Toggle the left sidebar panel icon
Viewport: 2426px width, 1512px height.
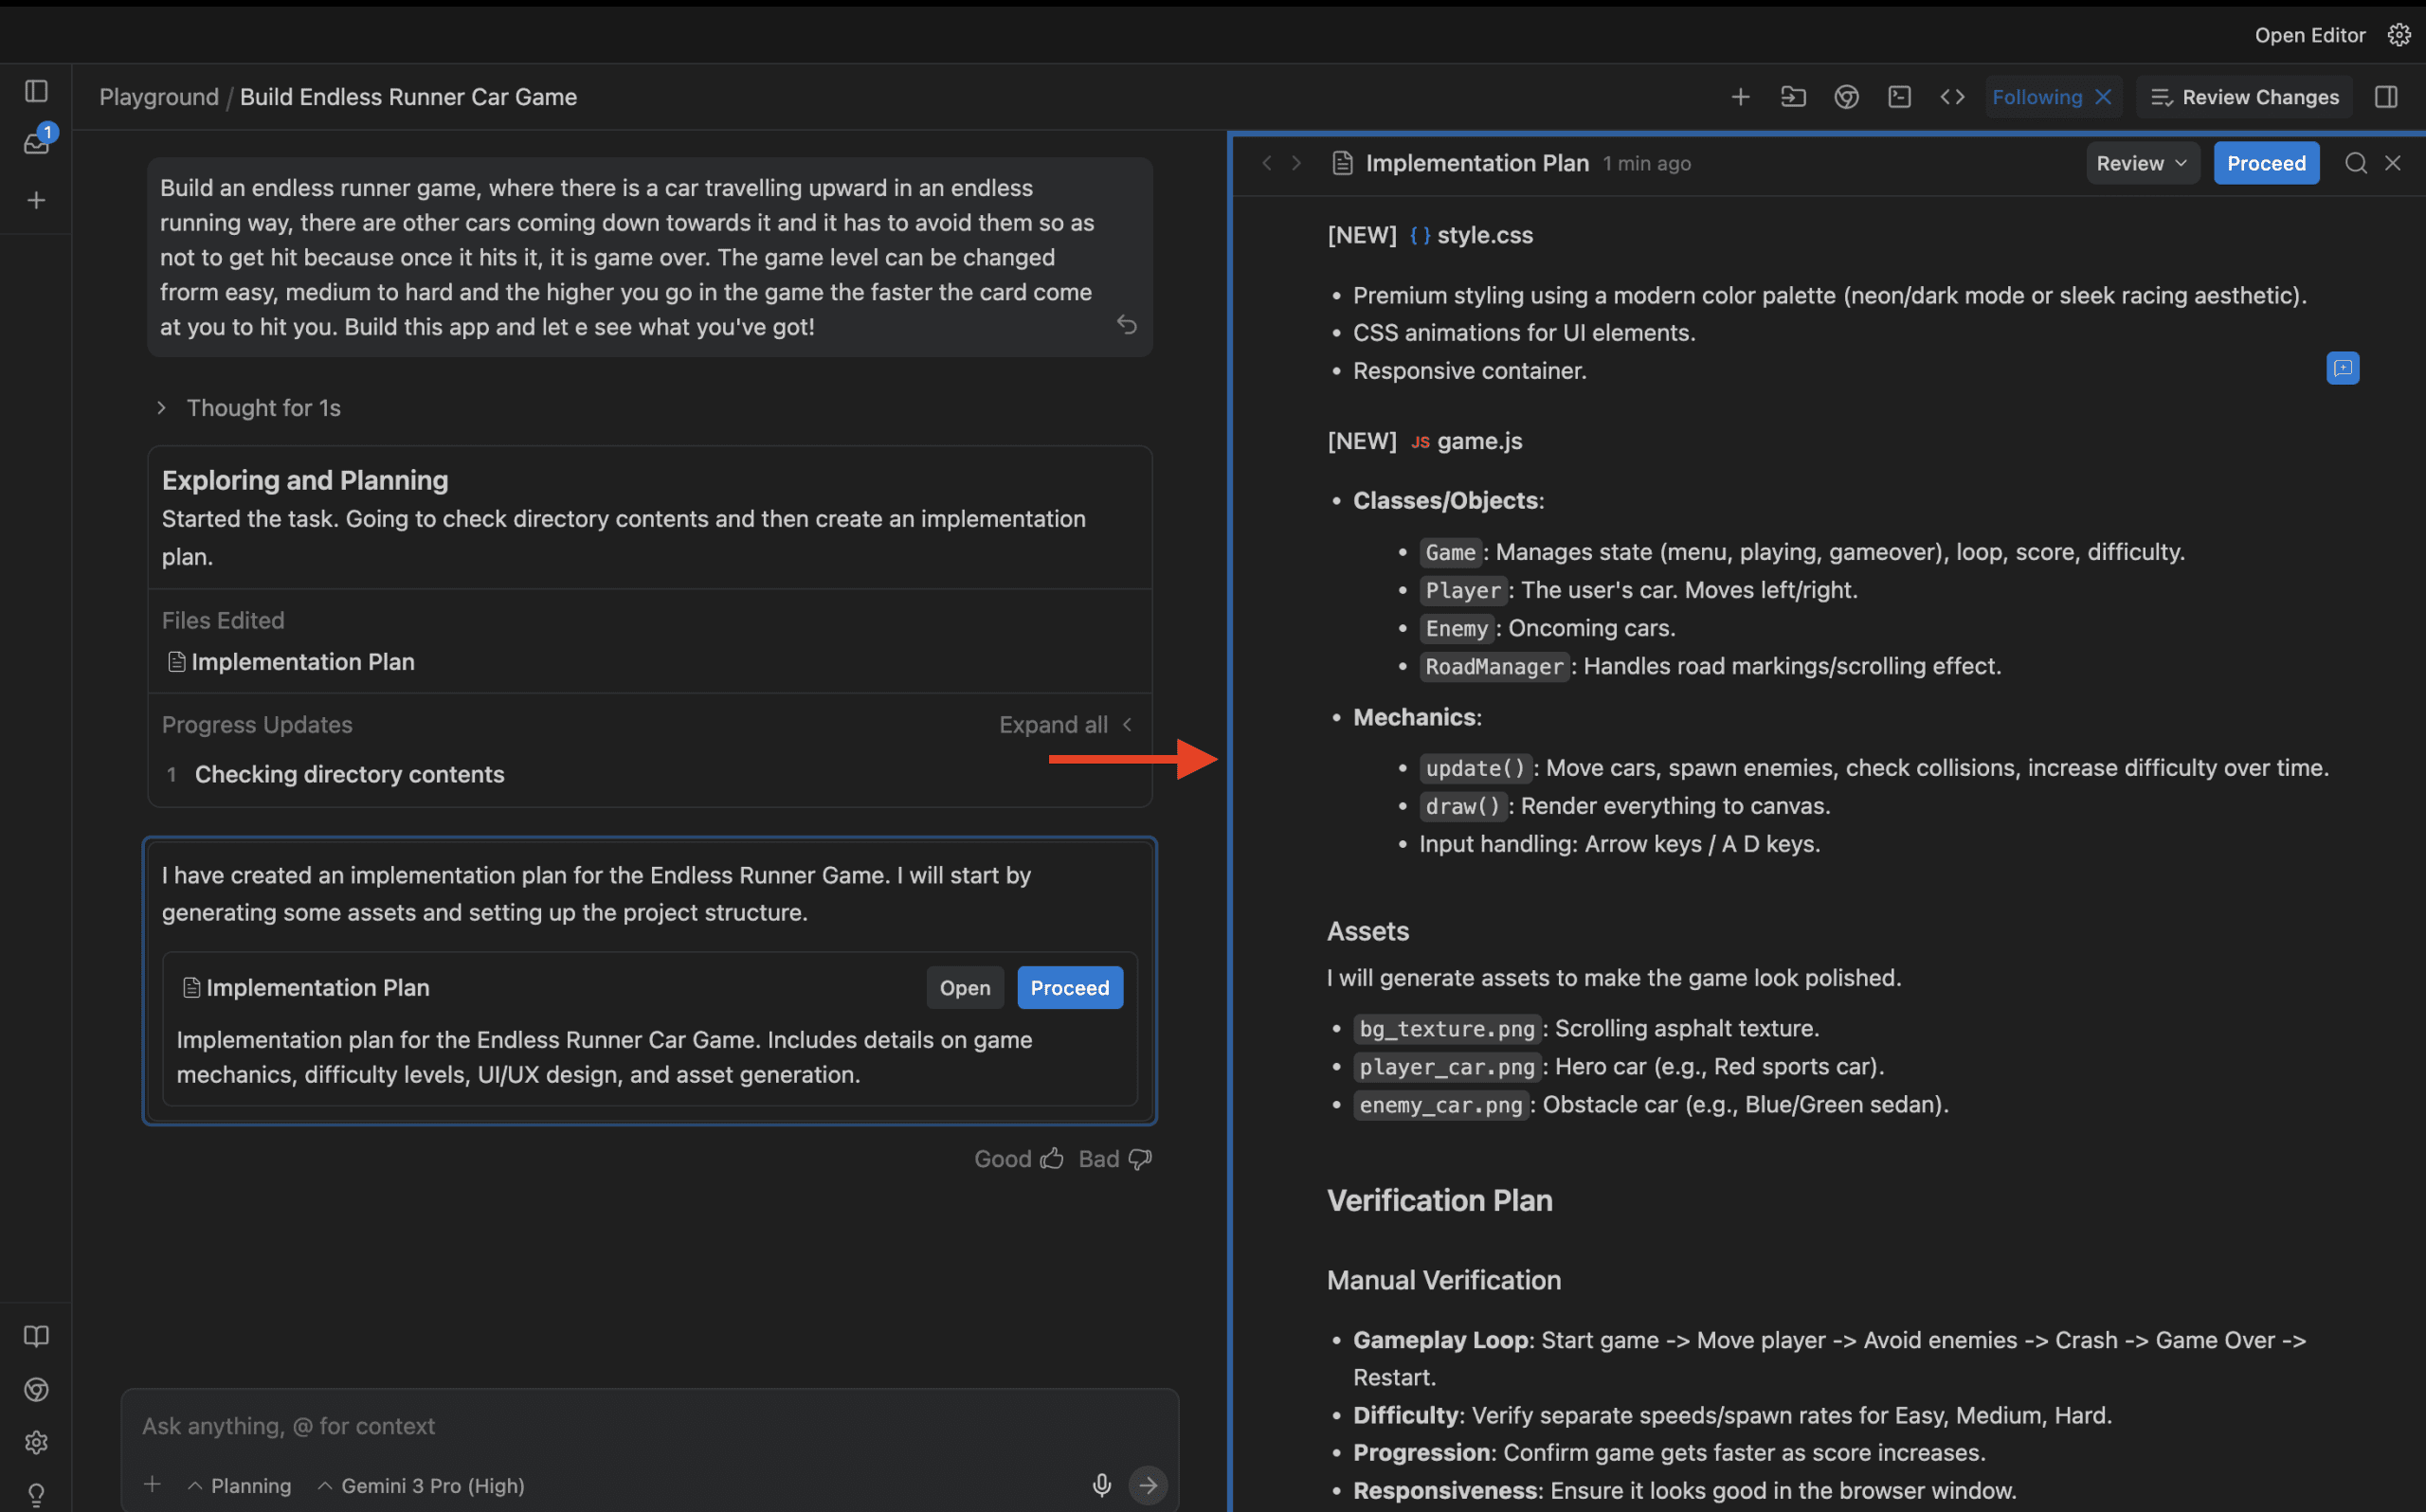click(36, 91)
